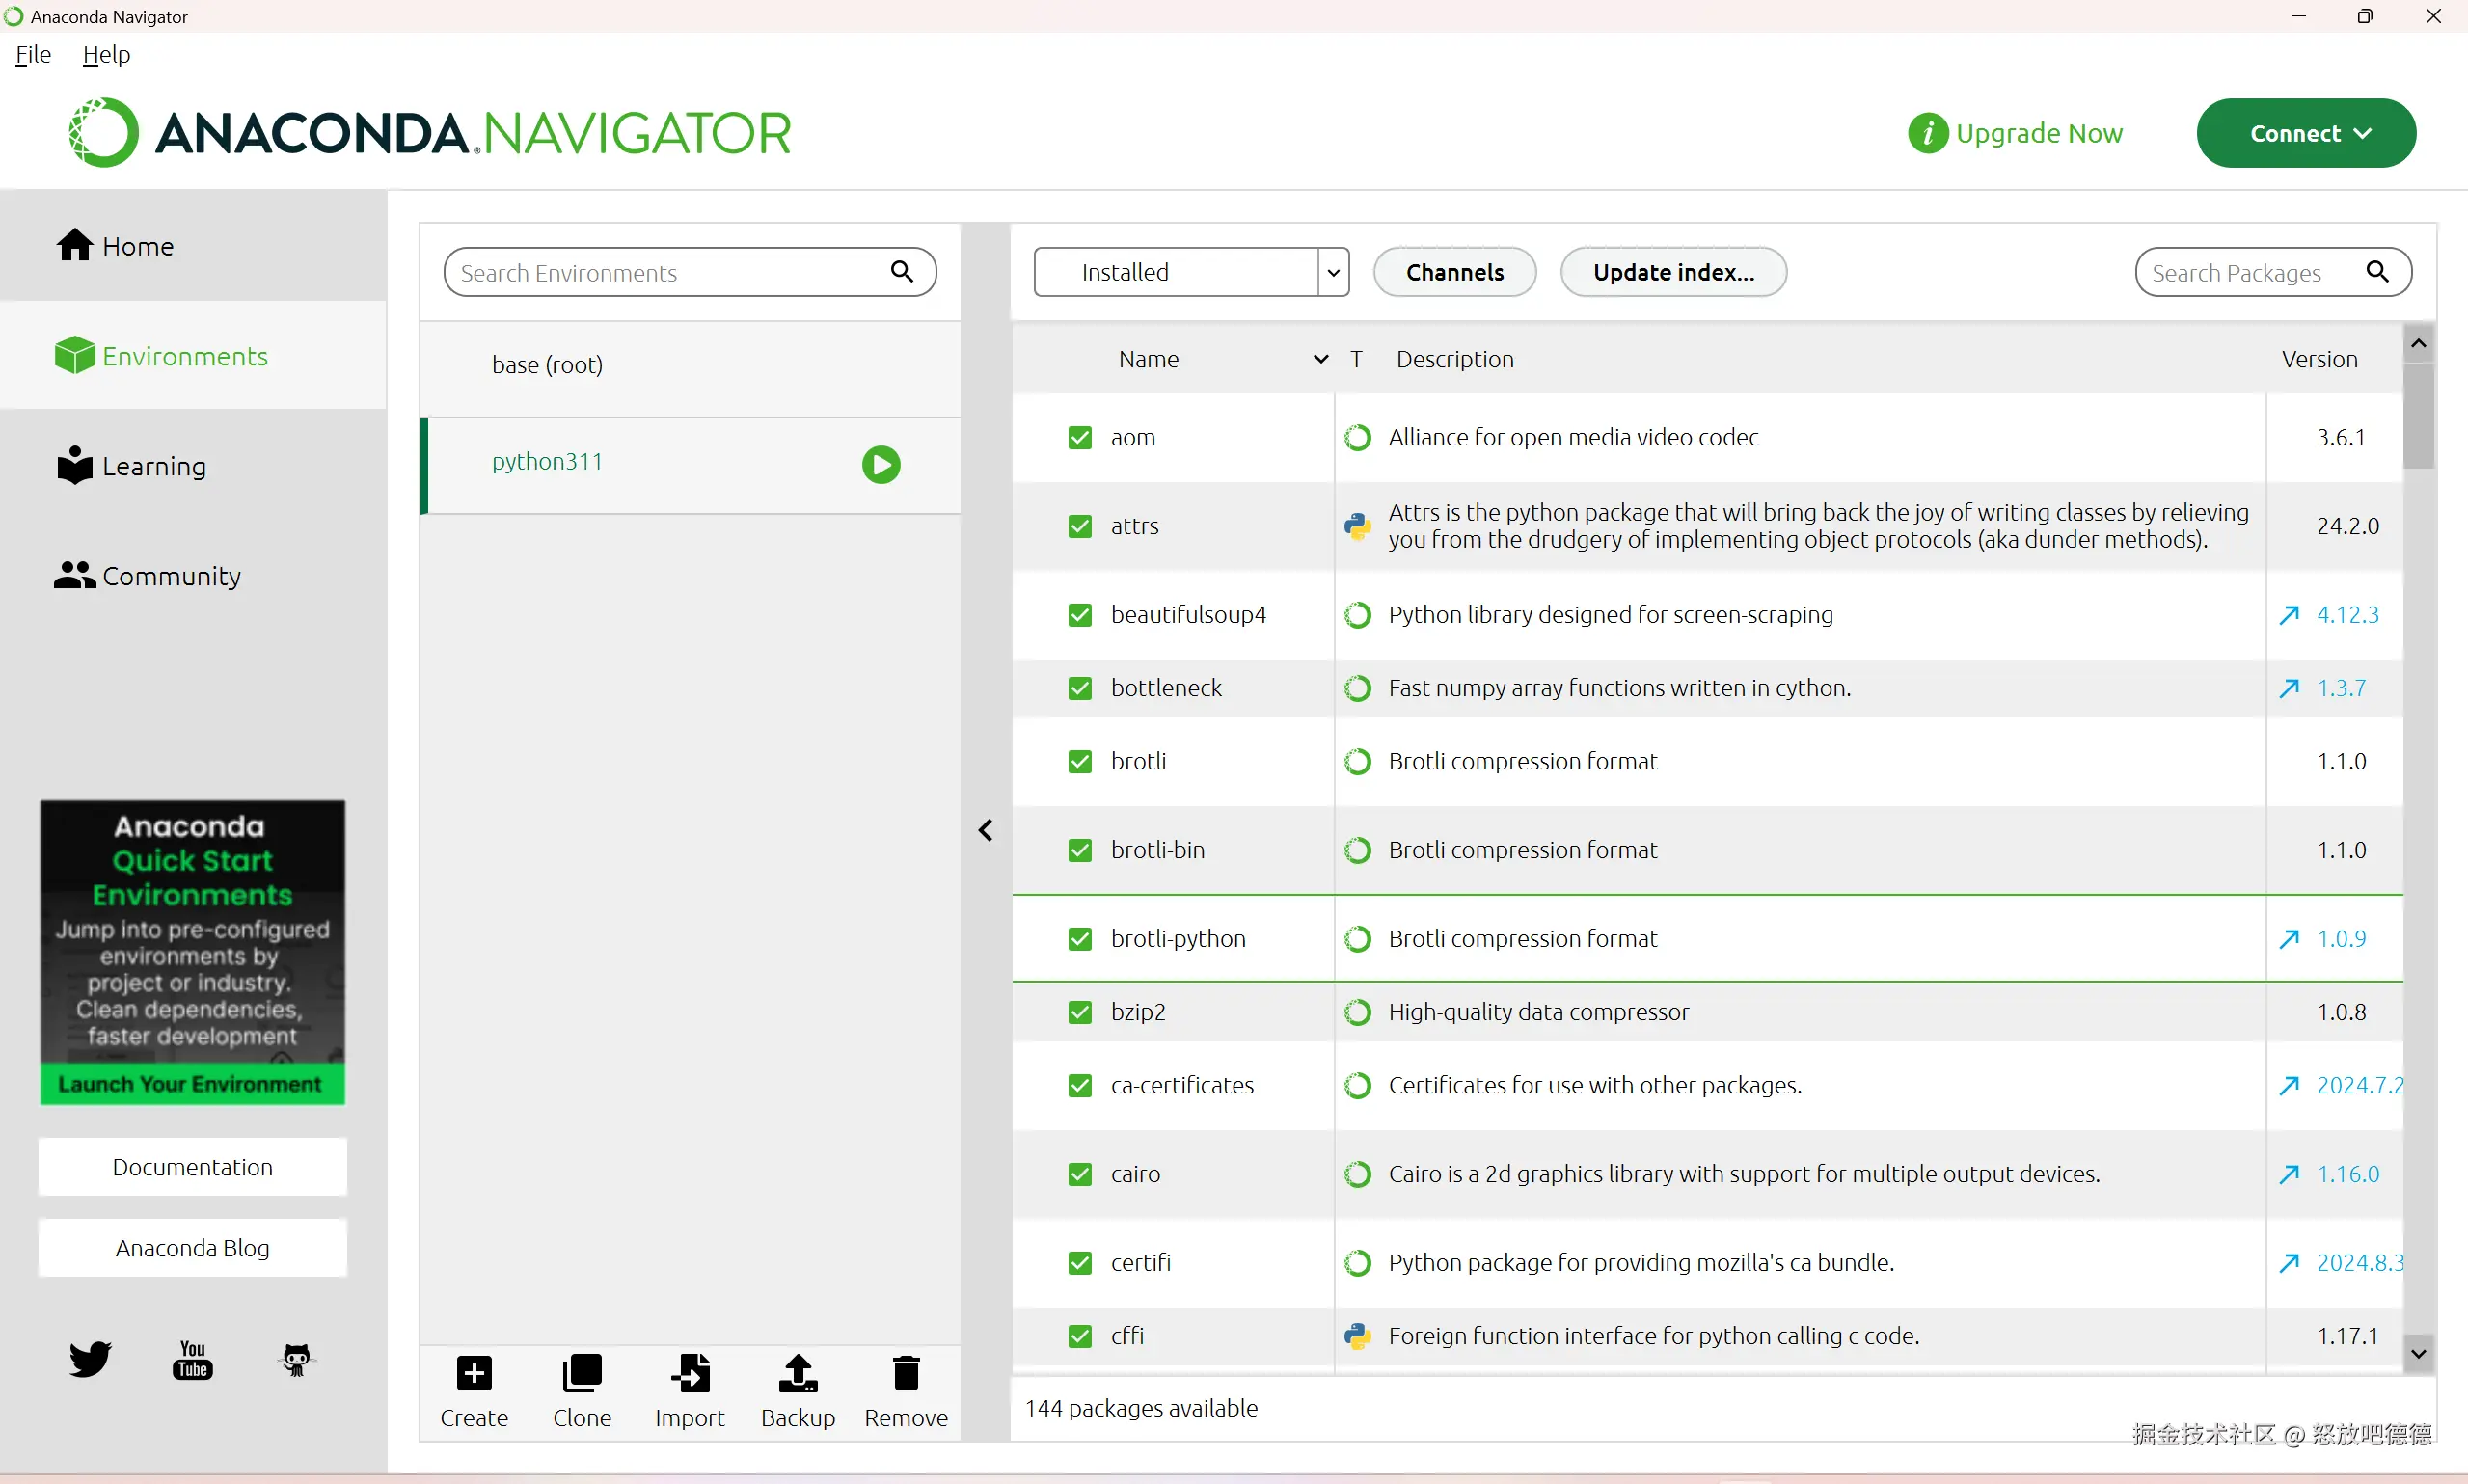Click the Create environment icon
The image size is (2468, 1484).
click(474, 1373)
